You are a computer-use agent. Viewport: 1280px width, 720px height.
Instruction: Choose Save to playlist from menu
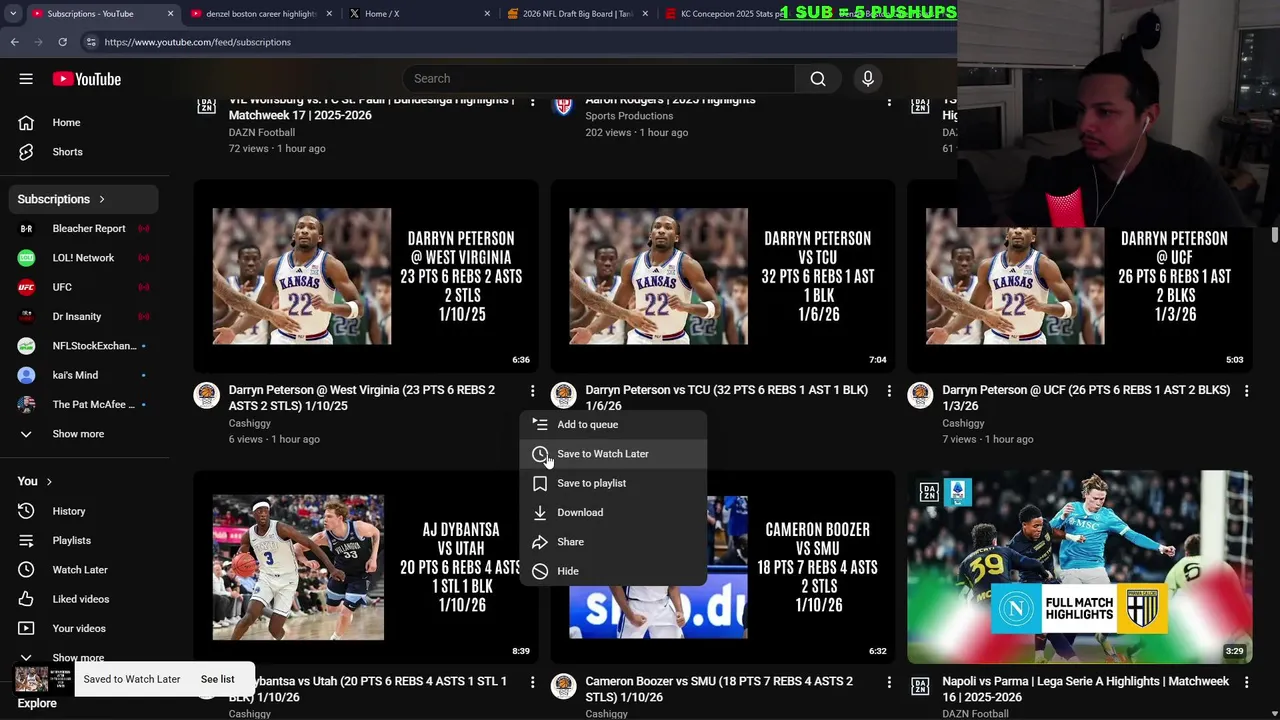[x=613, y=483]
